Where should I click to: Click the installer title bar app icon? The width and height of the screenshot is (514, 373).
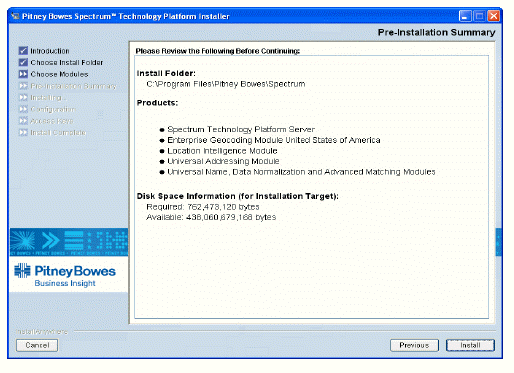coord(15,16)
